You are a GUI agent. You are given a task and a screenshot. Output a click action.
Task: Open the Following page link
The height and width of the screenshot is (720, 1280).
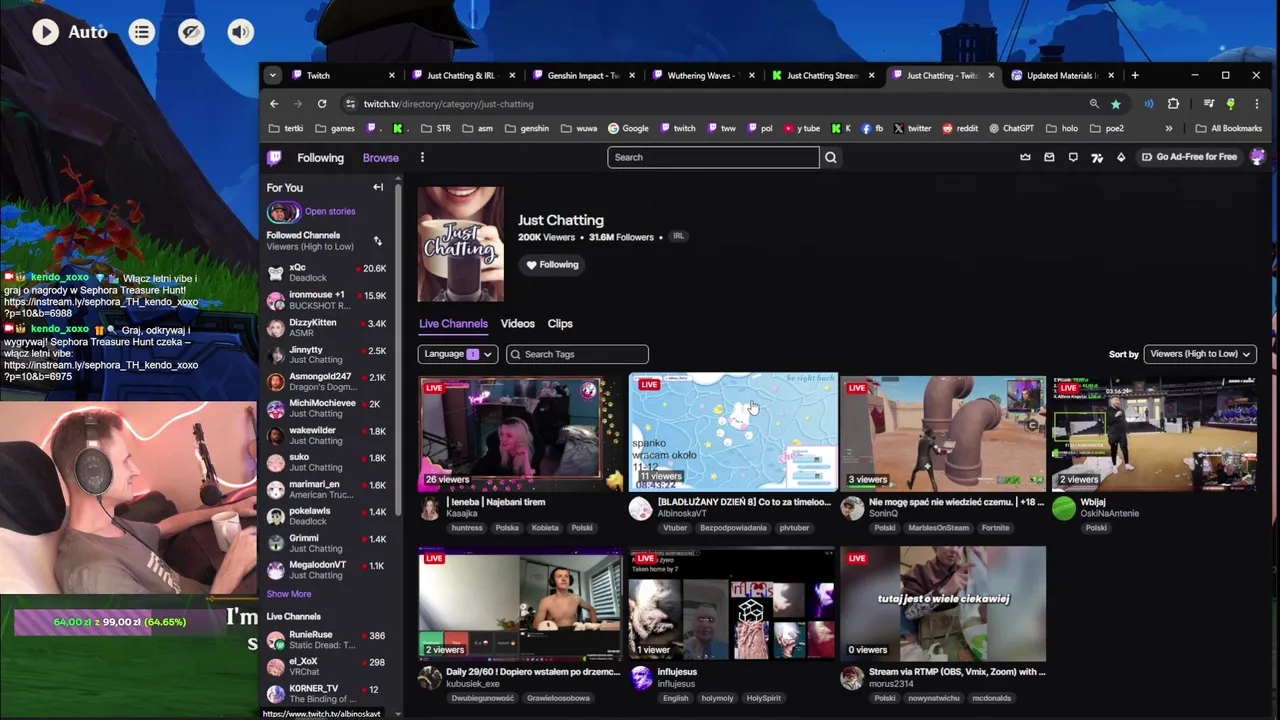pos(320,158)
